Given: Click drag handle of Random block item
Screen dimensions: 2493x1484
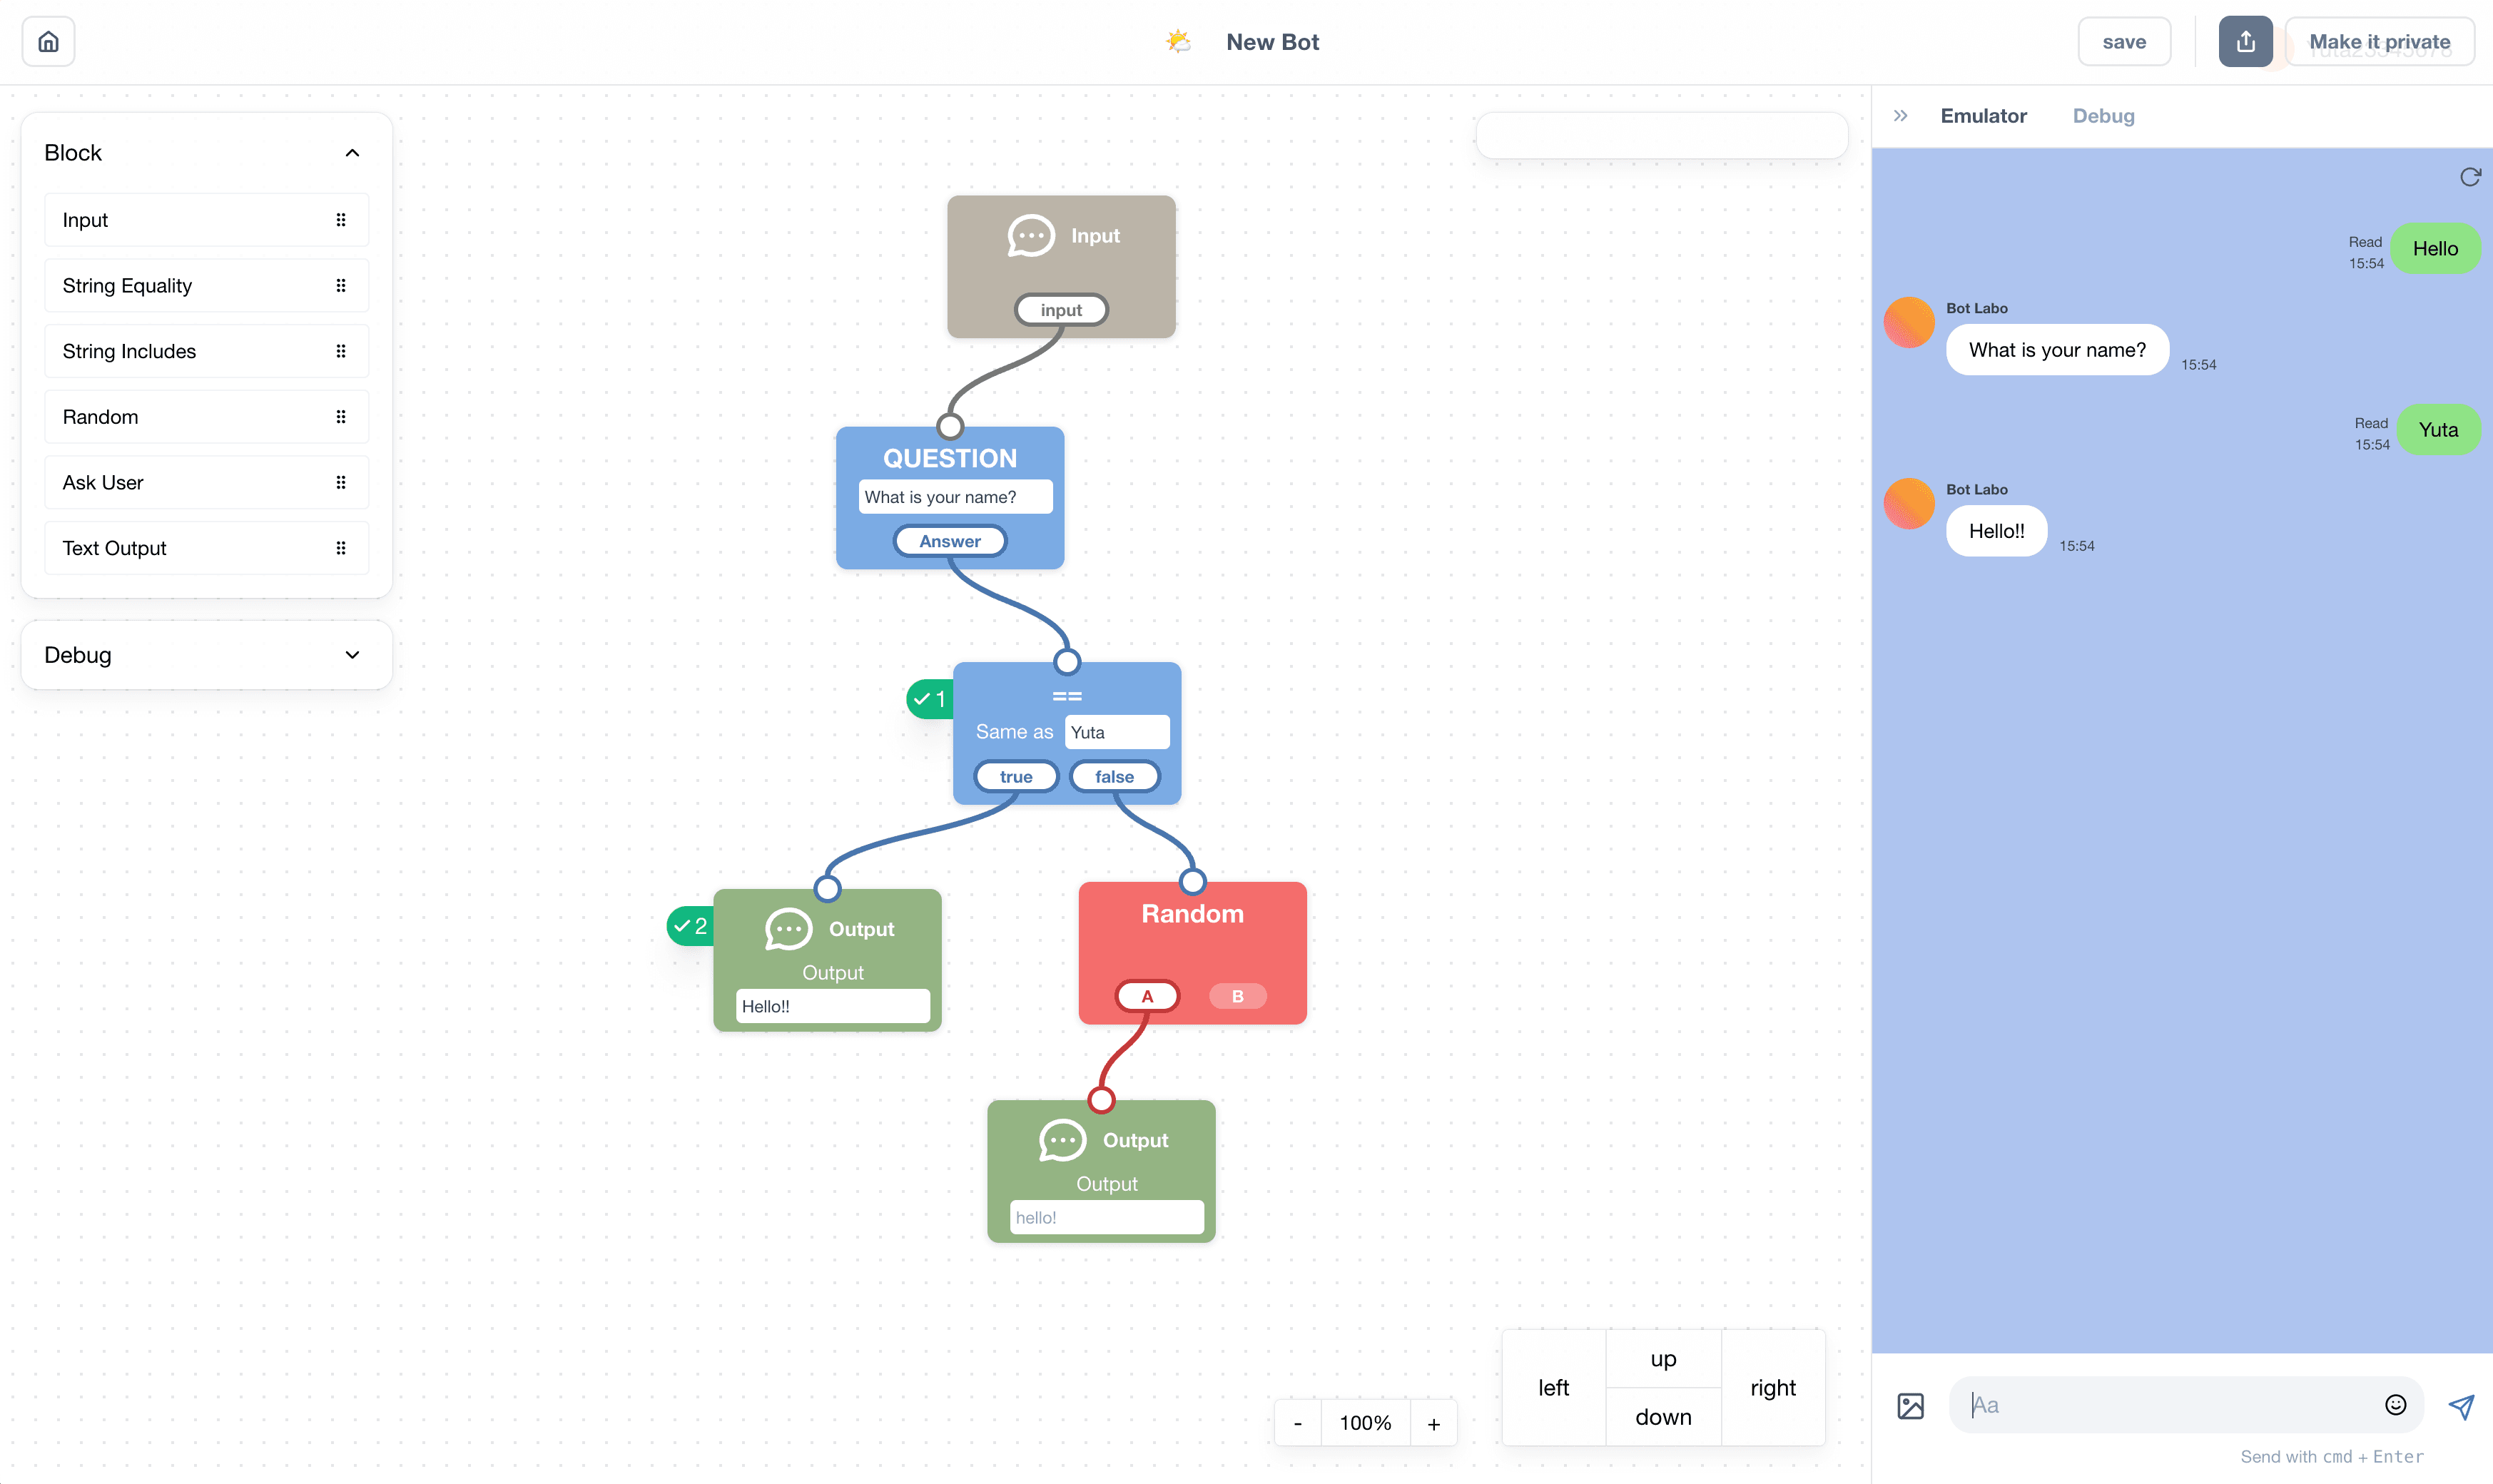Looking at the screenshot, I should [341, 417].
